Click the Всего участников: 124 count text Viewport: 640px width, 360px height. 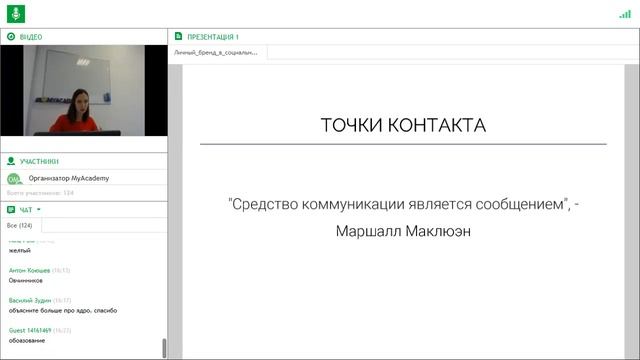[40, 193]
